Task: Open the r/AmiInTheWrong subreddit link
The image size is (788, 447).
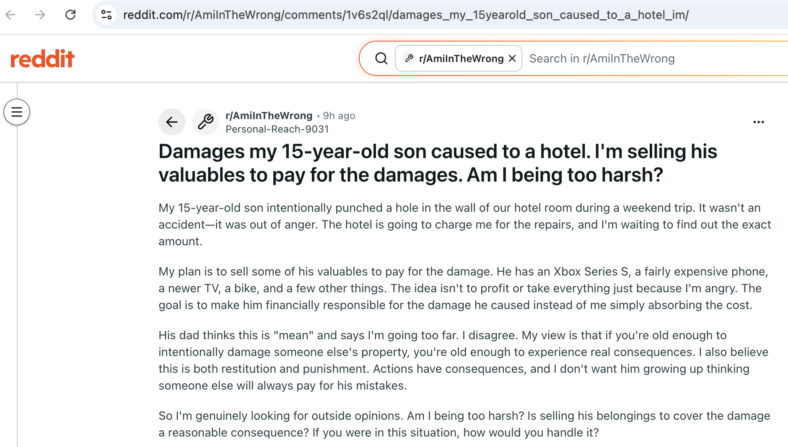Action: (269, 116)
